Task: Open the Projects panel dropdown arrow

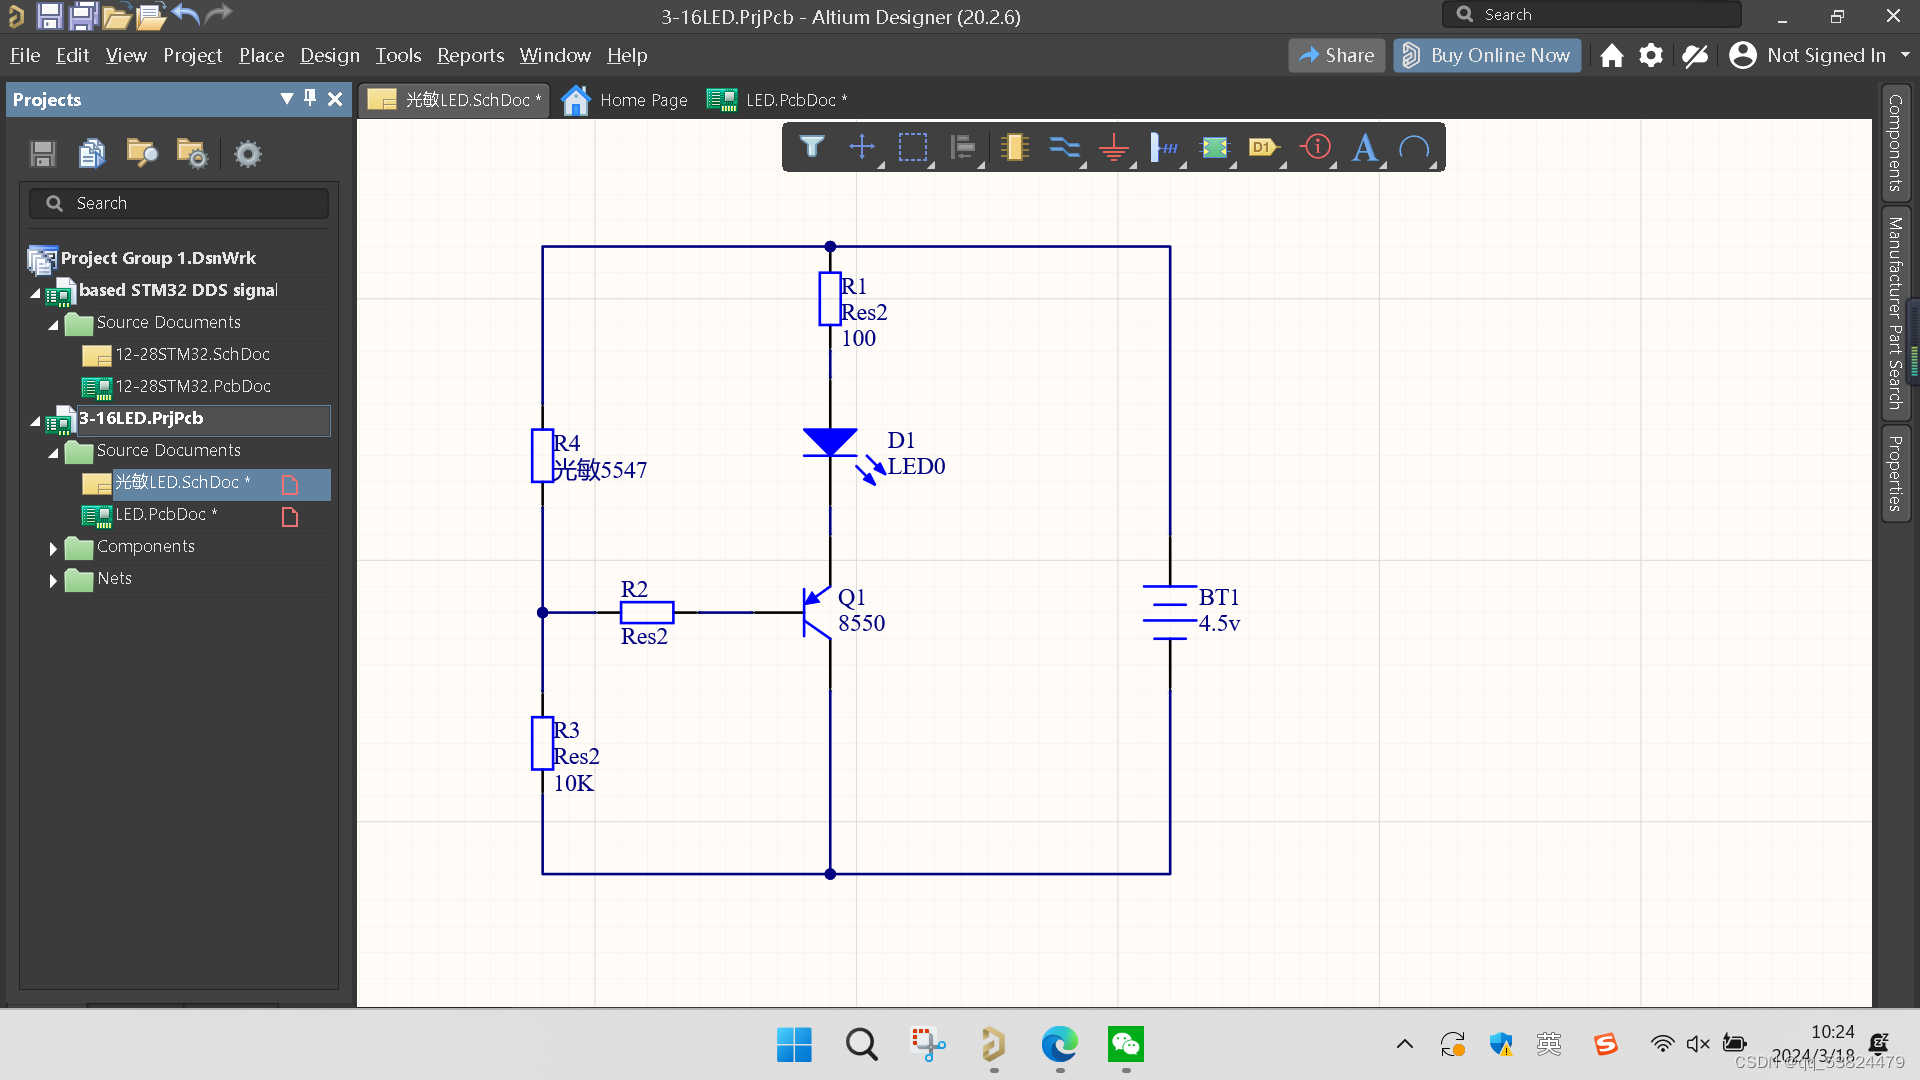Action: [x=286, y=98]
